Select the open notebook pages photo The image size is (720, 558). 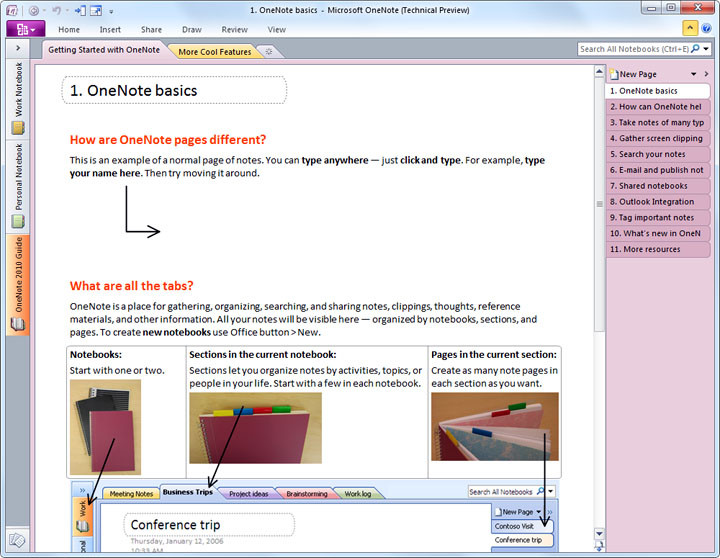[x=495, y=426]
